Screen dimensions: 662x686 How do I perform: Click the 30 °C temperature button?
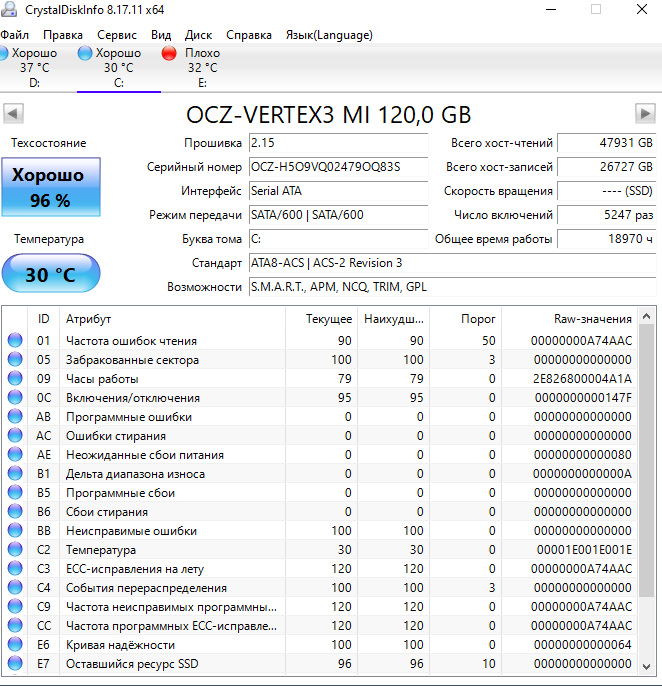[51, 273]
